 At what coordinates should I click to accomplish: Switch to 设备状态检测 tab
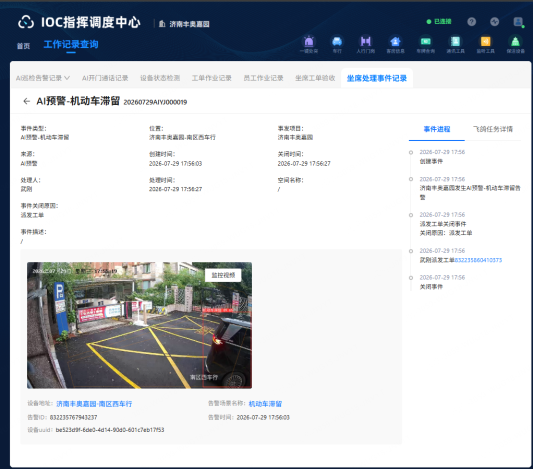click(160, 78)
